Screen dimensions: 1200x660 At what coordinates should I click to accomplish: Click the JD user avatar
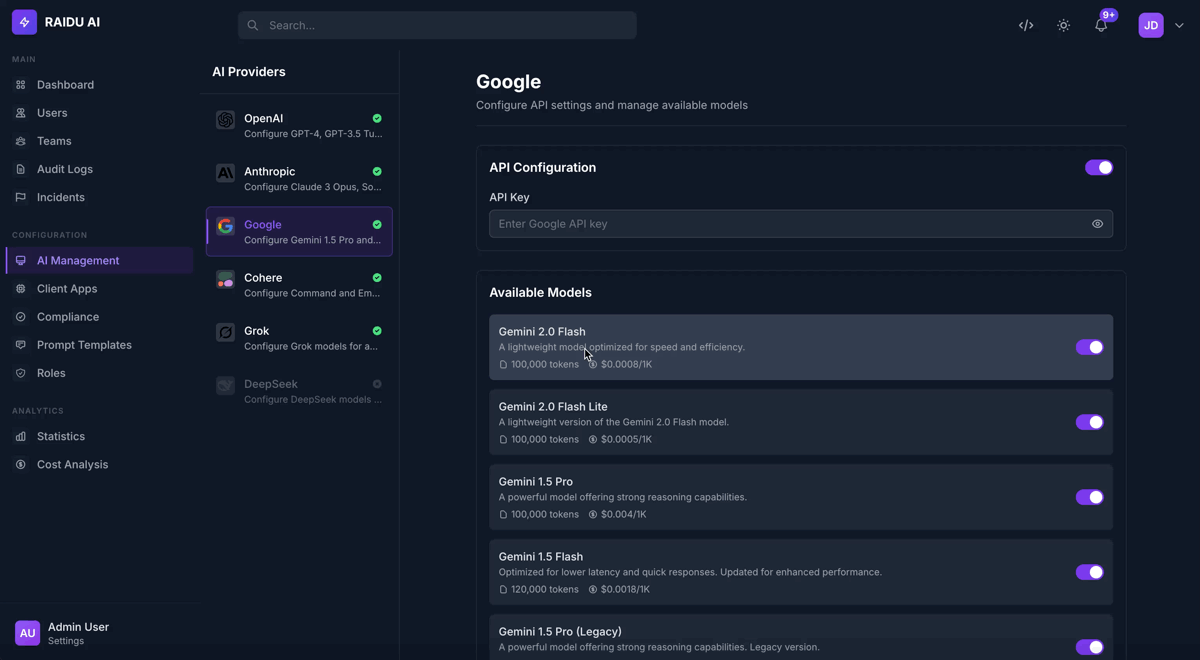tap(1151, 25)
